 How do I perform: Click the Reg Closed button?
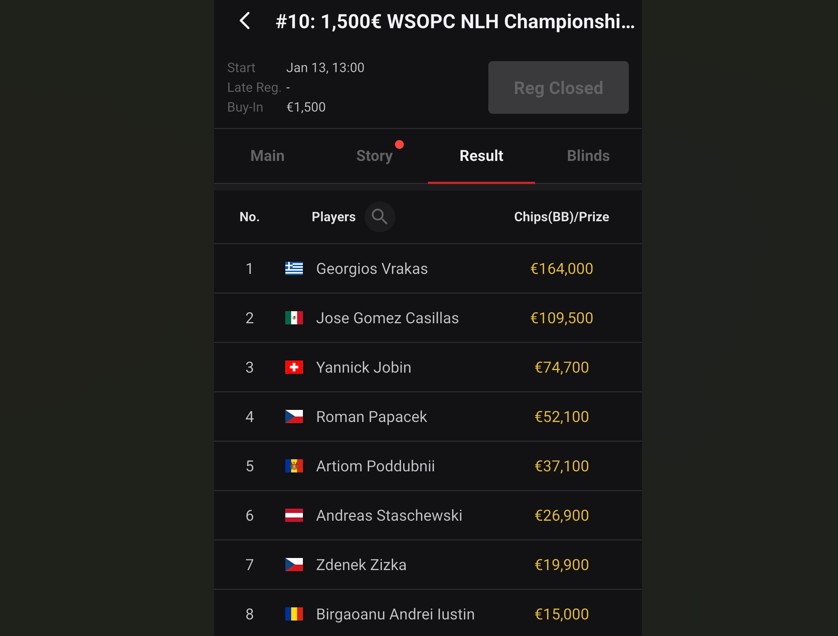click(558, 87)
